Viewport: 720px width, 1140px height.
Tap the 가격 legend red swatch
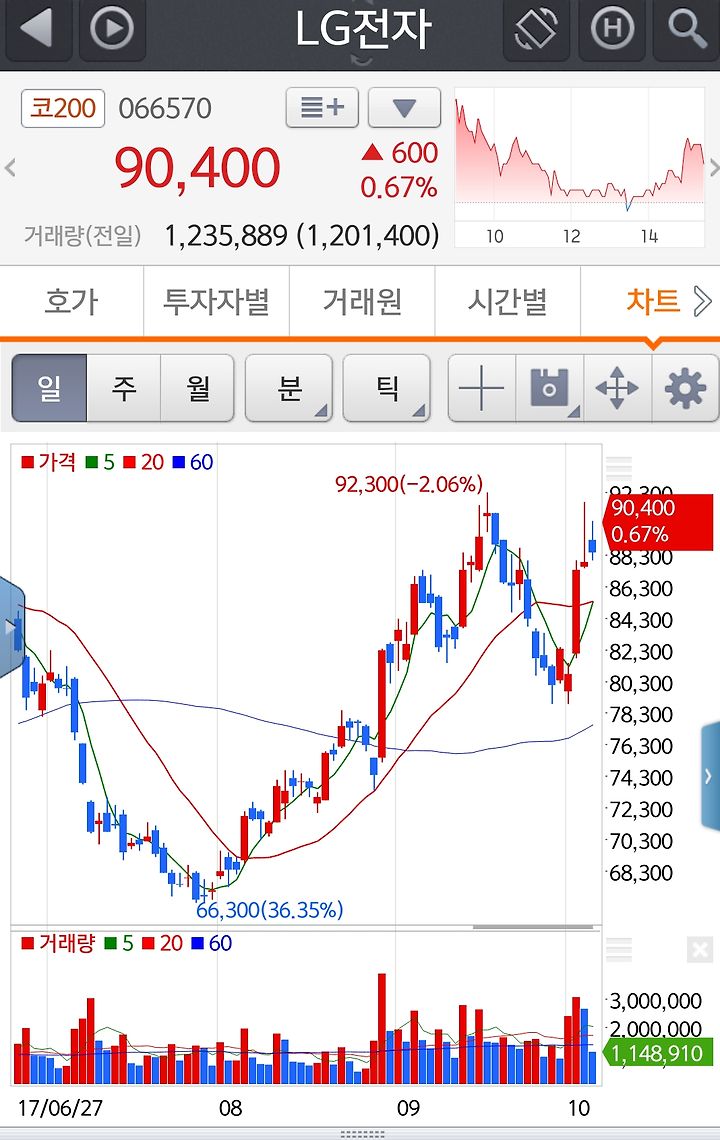click(28, 462)
